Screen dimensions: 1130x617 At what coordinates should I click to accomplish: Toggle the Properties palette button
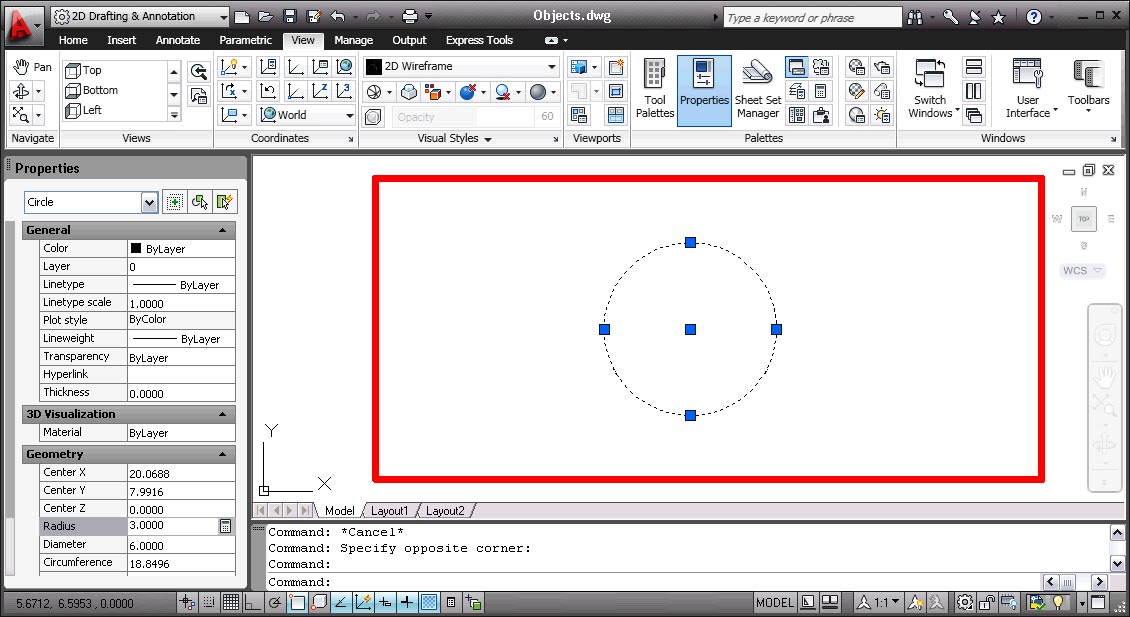(x=704, y=89)
